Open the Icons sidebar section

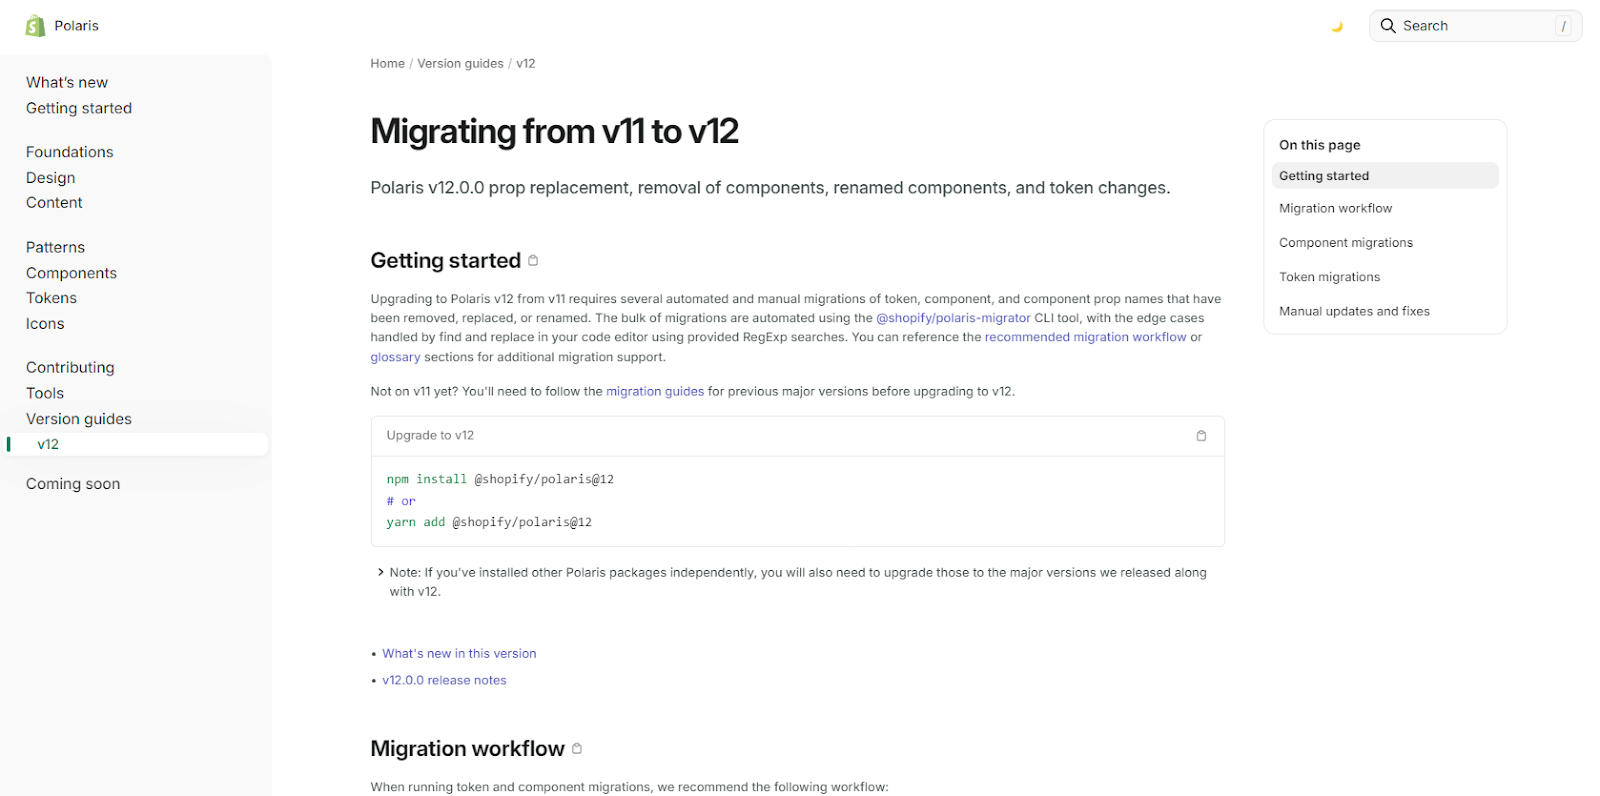[x=45, y=324]
